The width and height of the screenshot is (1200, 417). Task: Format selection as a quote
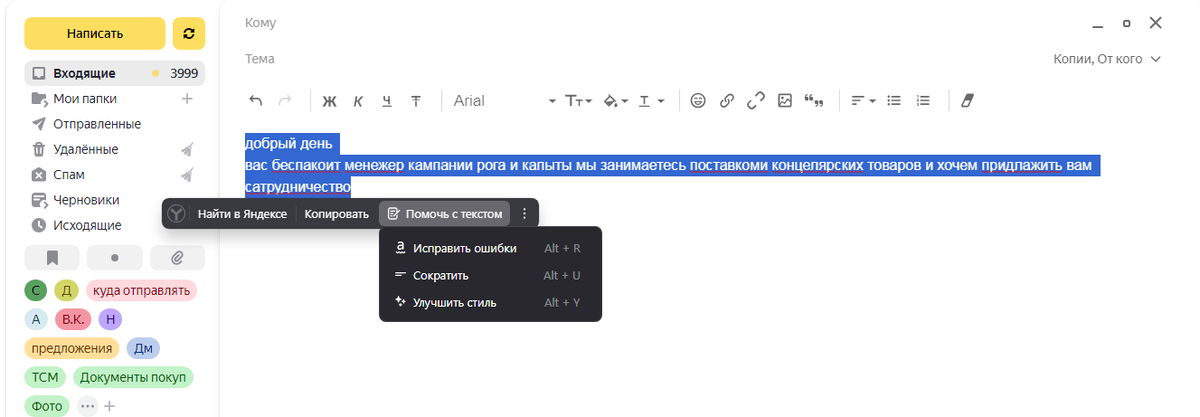tap(814, 100)
